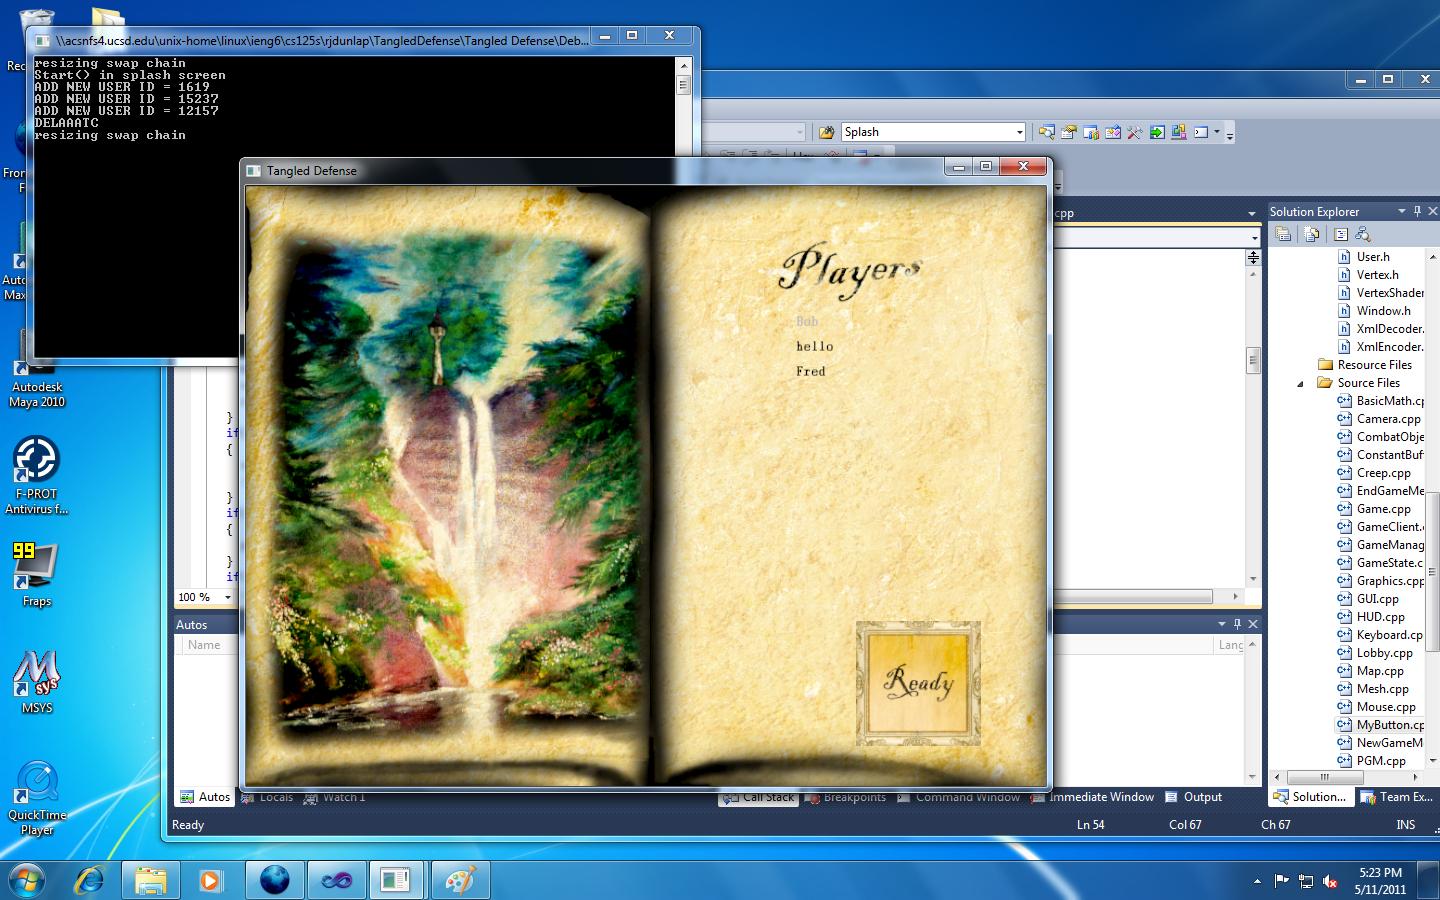
Task: Switch to Visual Studio infinity taskbar icon
Action: (x=337, y=880)
